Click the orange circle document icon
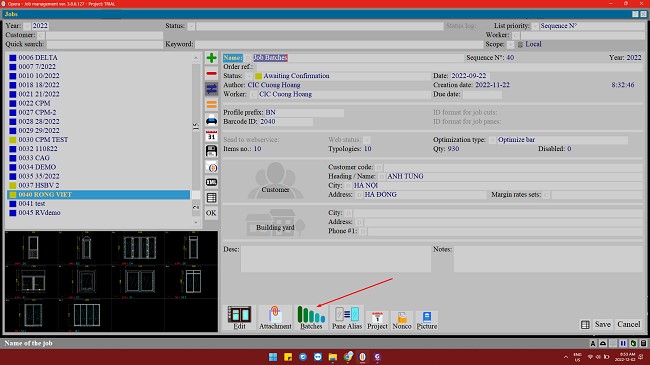The width and height of the screenshot is (650, 365). (x=211, y=167)
